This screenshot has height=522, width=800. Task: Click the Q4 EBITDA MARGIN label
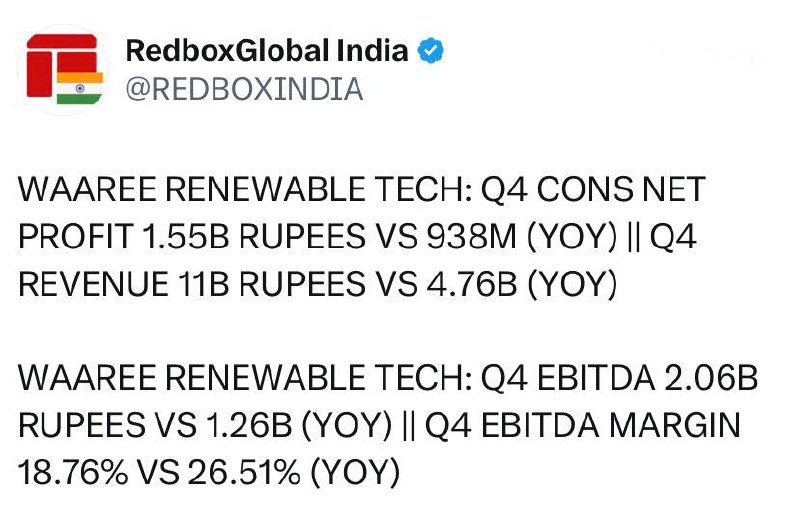(583, 426)
